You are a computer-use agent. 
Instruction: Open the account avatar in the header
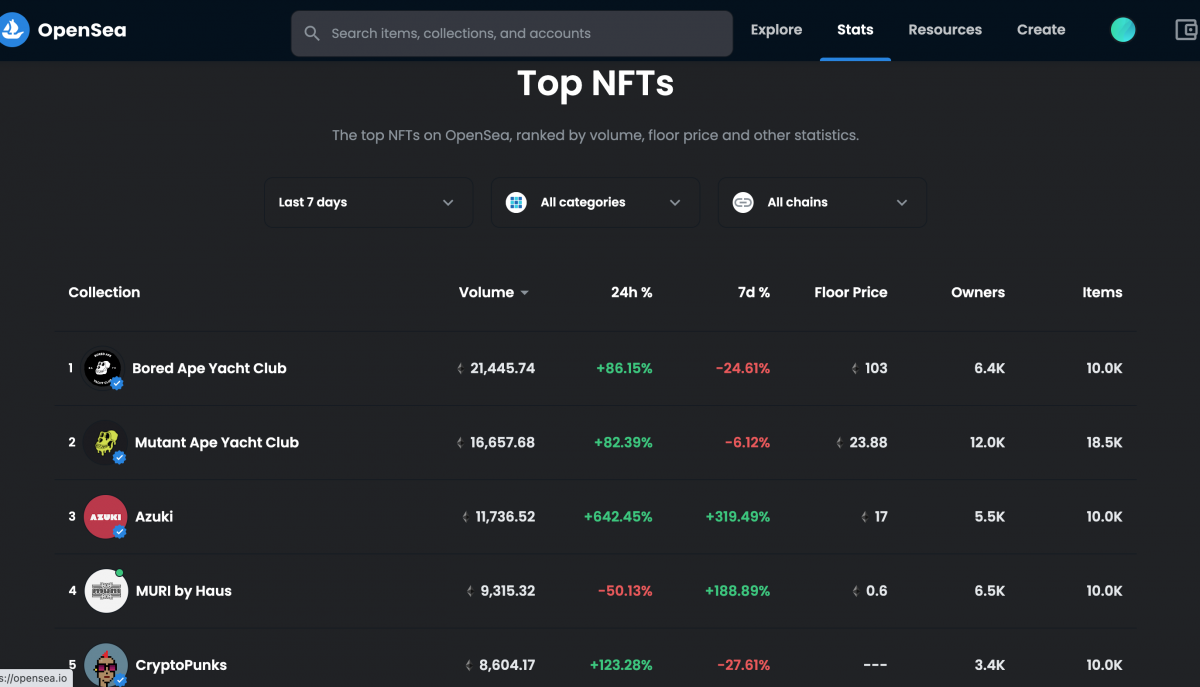click(1123, 30)
